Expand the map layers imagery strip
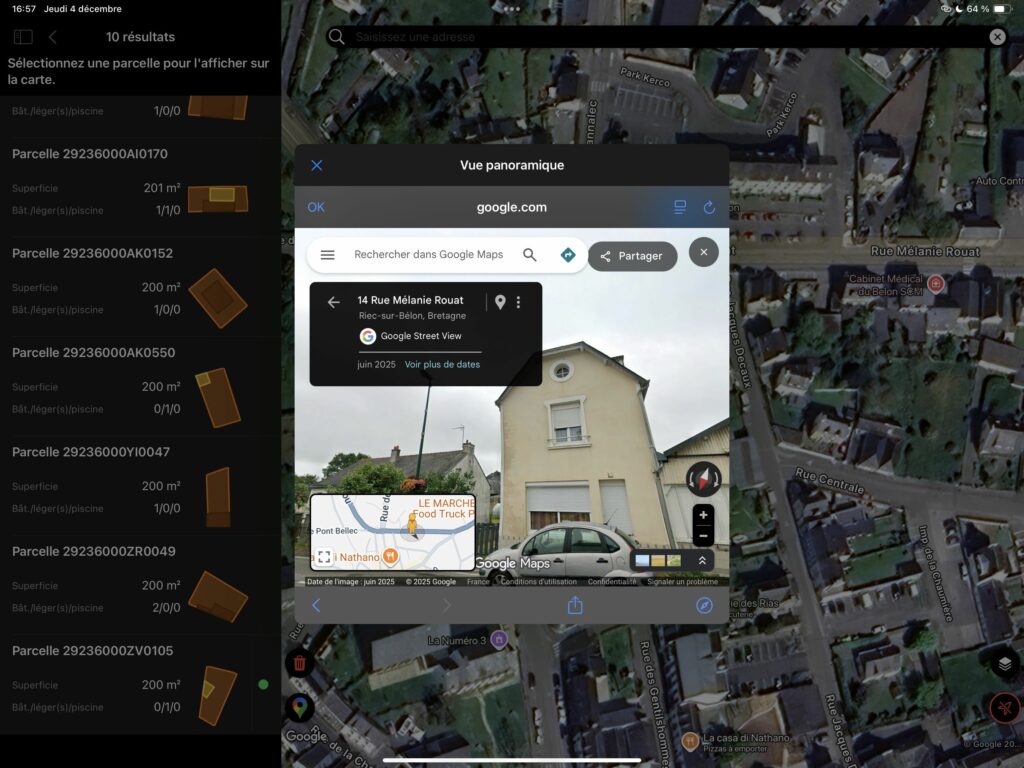This screenshot has height=768, width=1024. 702,561
